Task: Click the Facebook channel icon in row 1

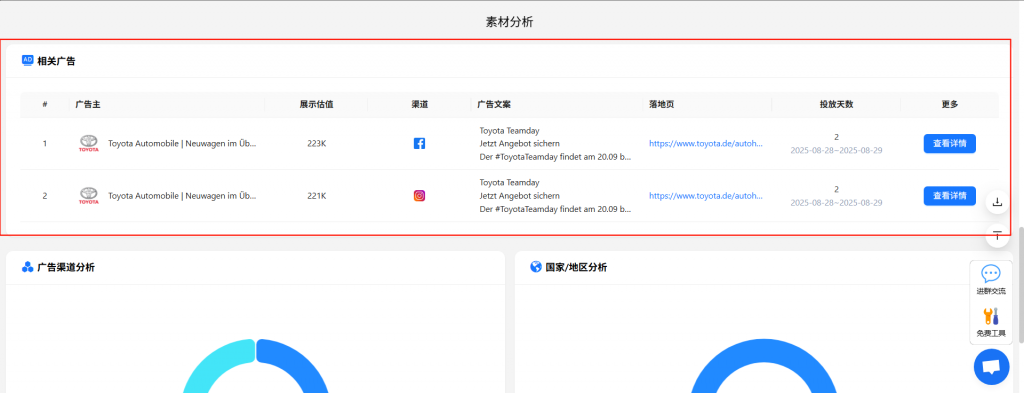Action: click(419, 144)
